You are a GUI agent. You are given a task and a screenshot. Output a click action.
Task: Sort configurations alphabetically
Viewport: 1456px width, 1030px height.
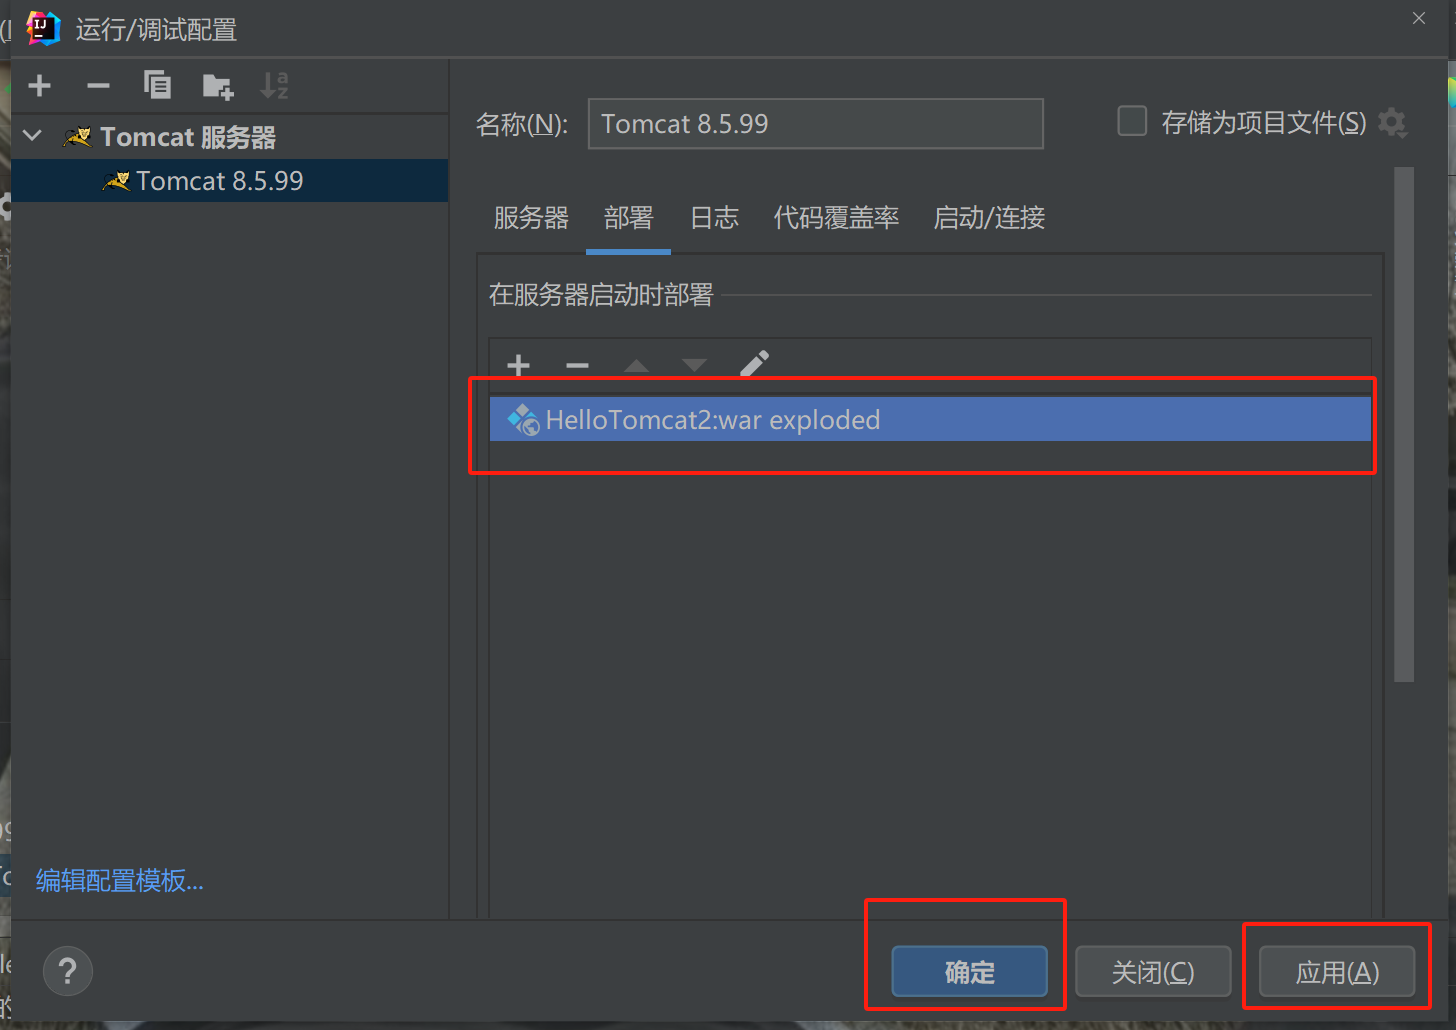[274, 86]
